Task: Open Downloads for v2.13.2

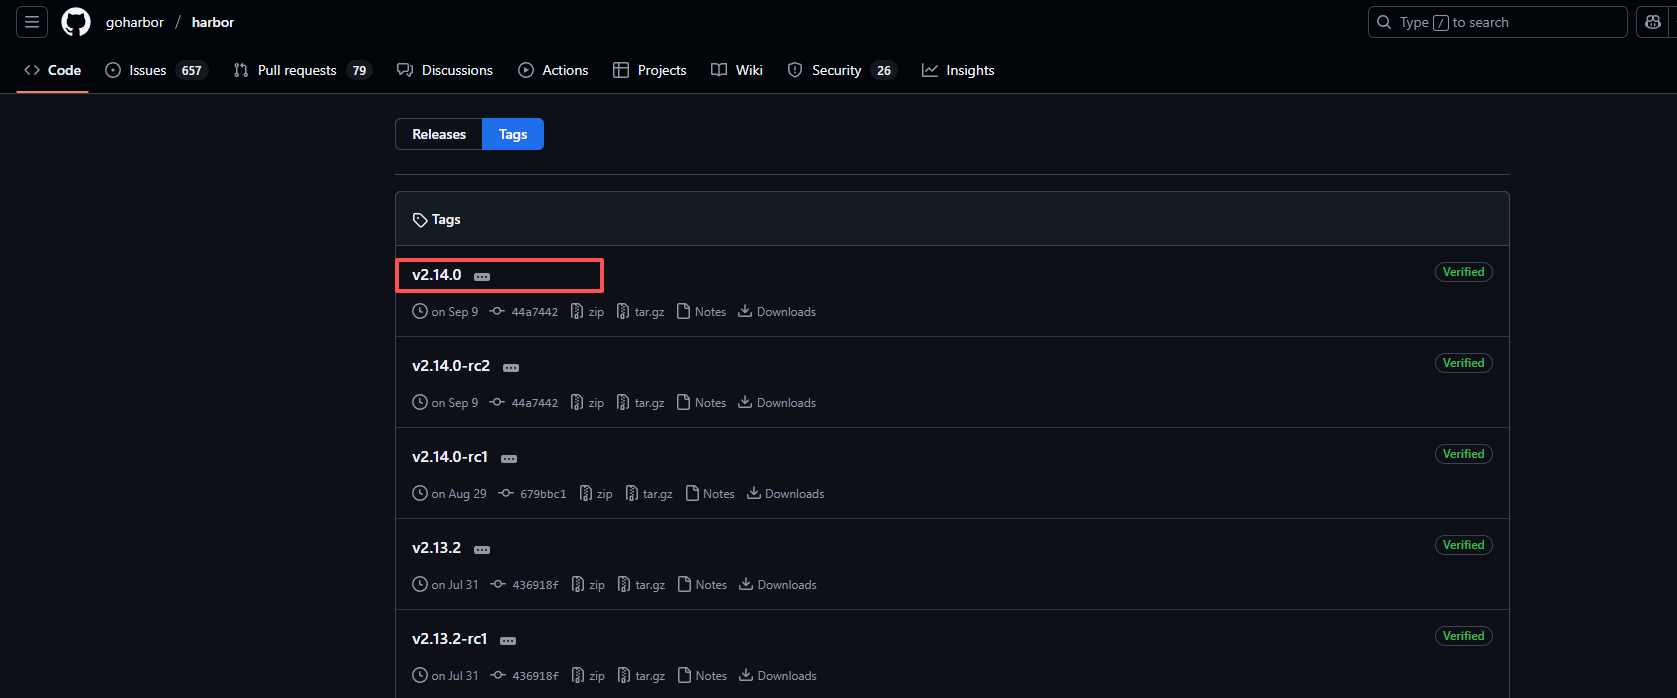Action: click(778, 585)
